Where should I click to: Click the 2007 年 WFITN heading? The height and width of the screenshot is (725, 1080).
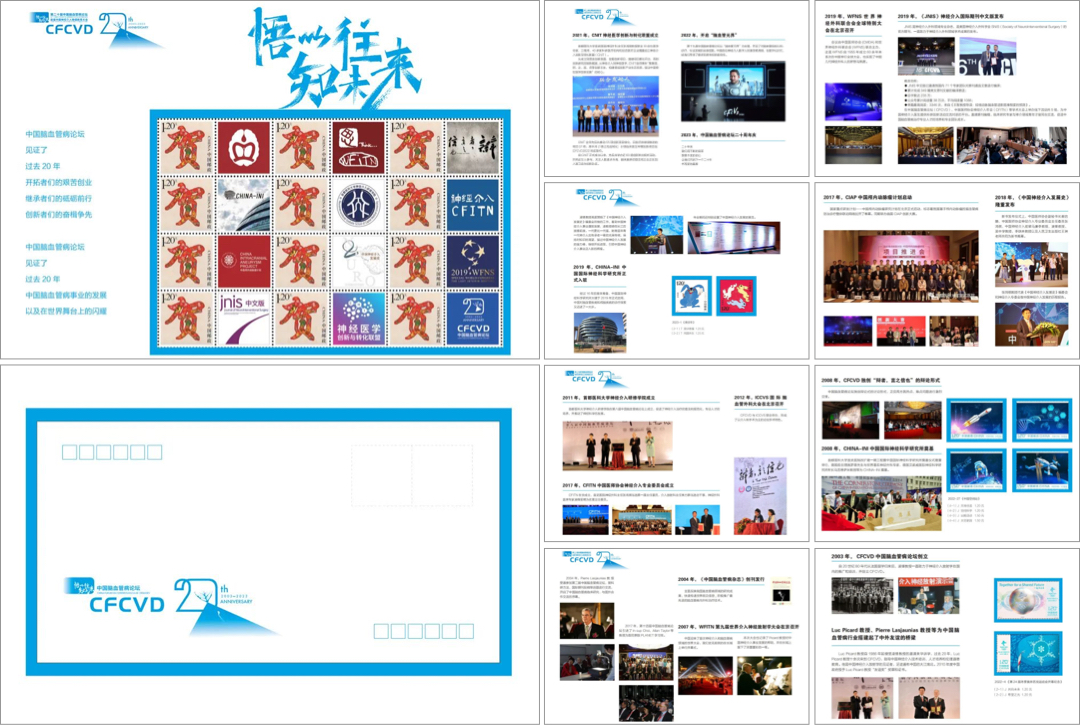(x=738, y=627)
